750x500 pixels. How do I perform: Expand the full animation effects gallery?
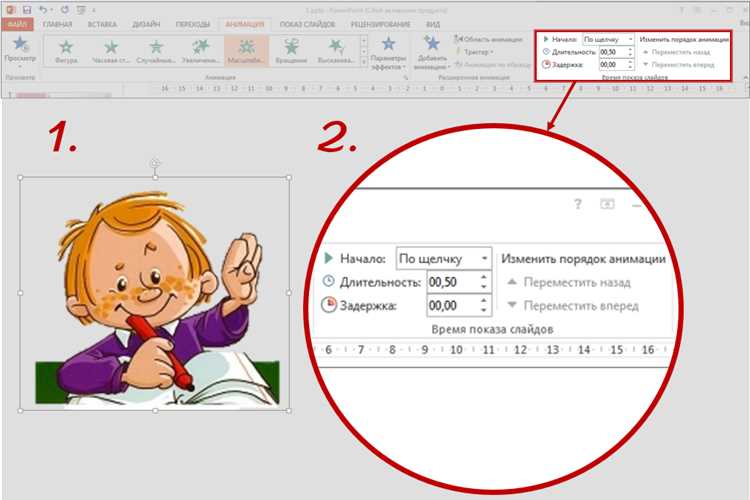tap(364, 62)
